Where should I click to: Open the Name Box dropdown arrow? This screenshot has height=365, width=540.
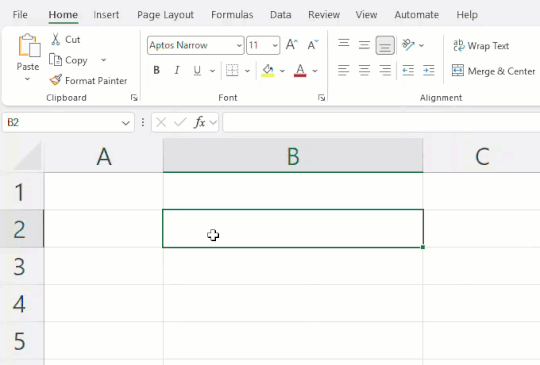click(126, 123)
